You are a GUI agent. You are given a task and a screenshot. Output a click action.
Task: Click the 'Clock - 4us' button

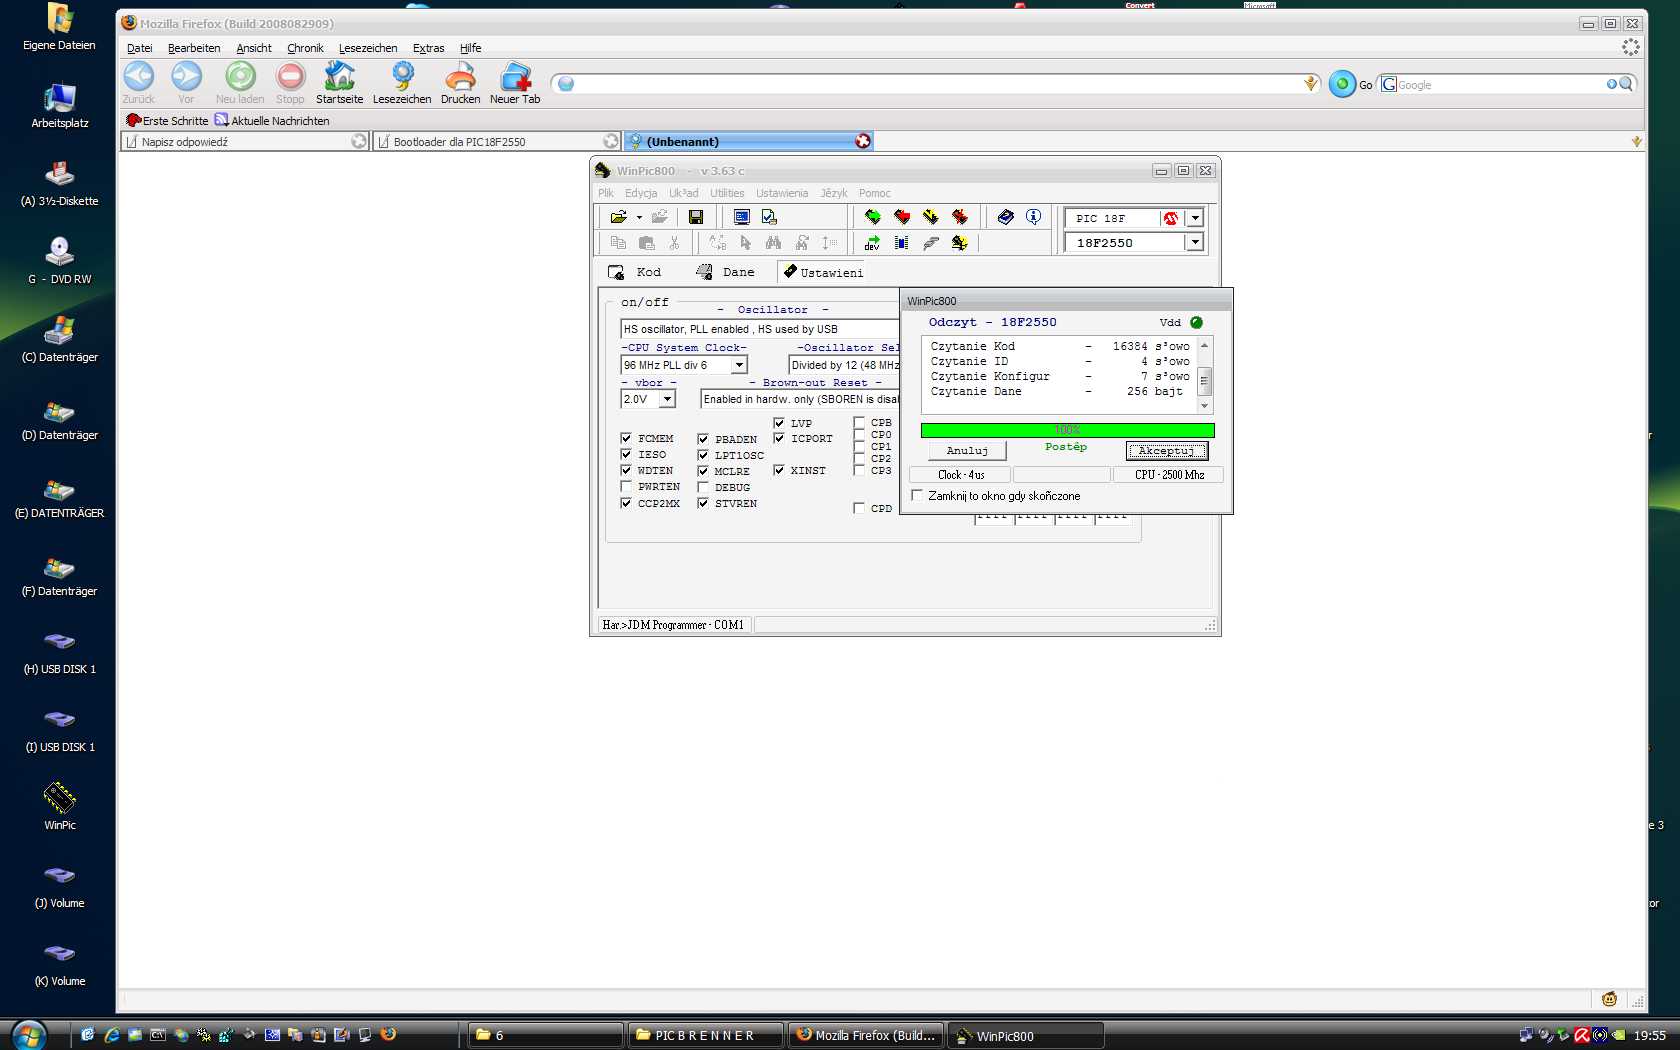[x=960, y=475]
